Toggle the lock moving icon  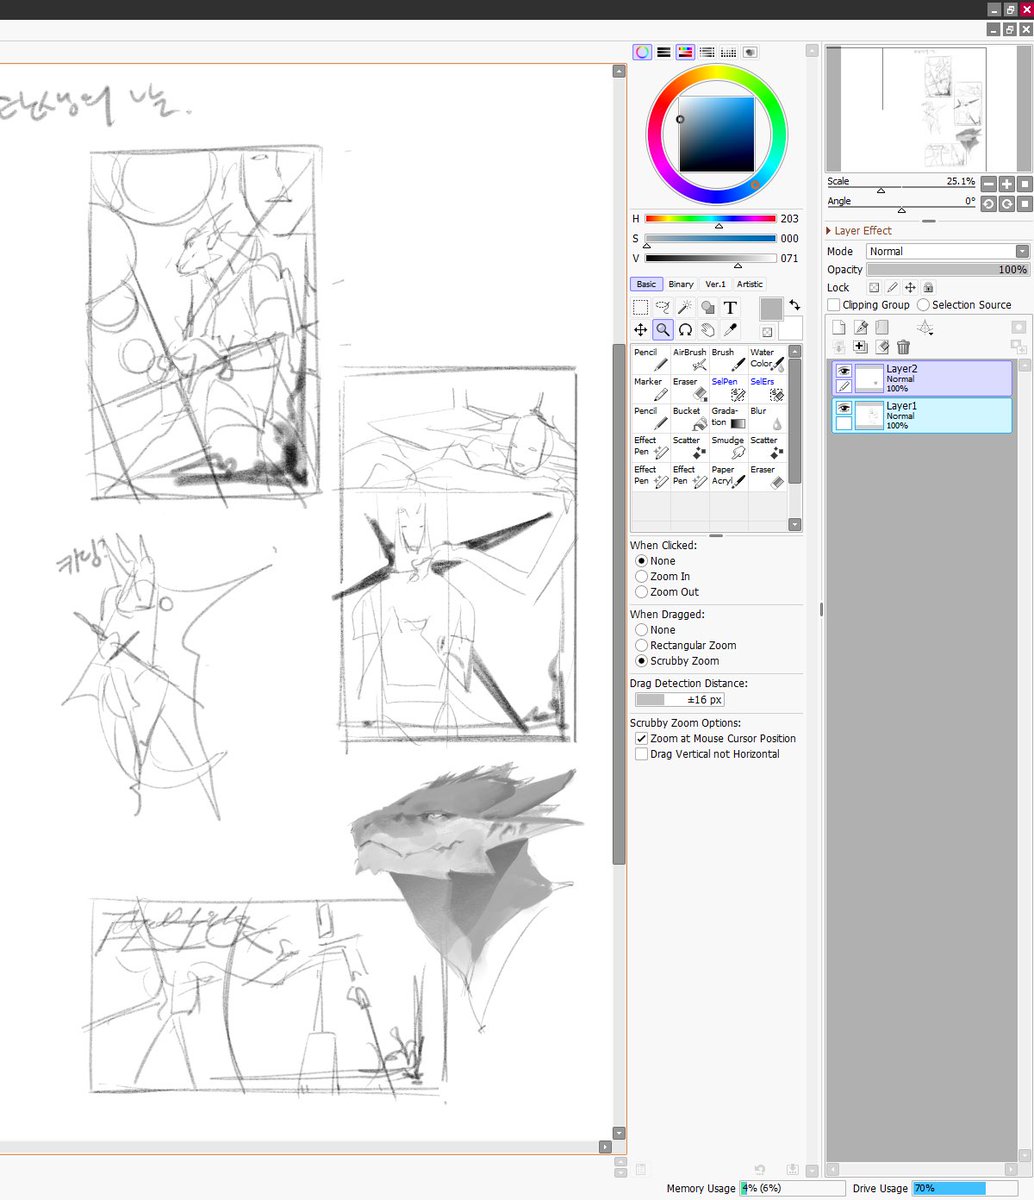tap(910, 288)
